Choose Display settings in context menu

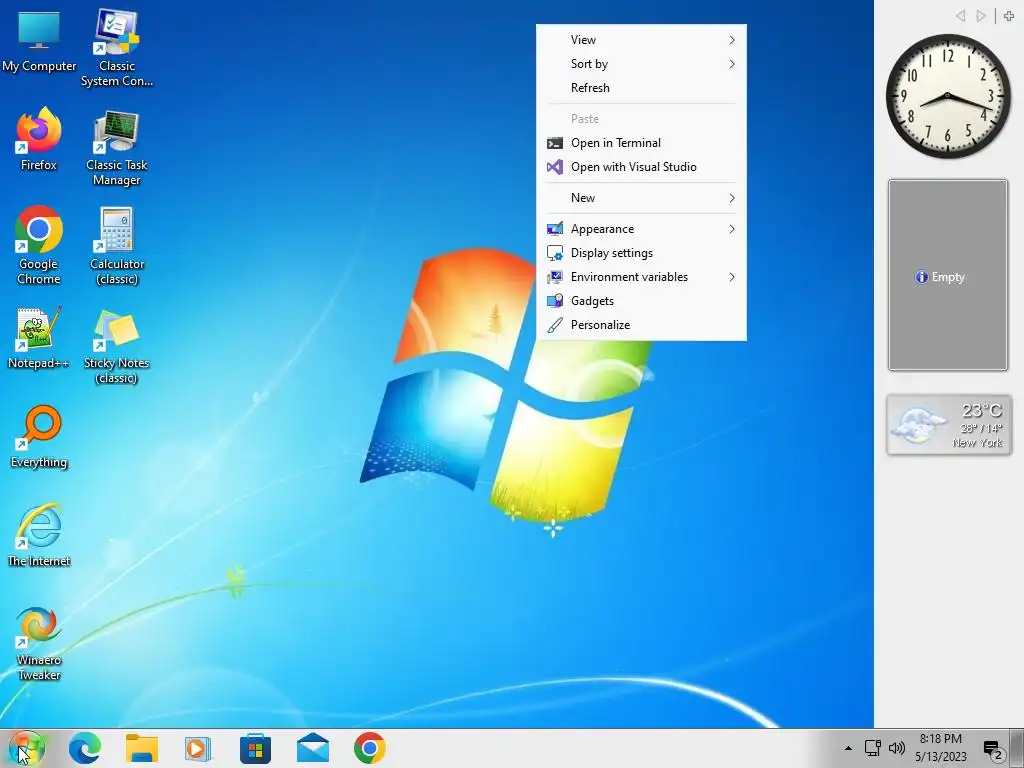coord(641,253)
